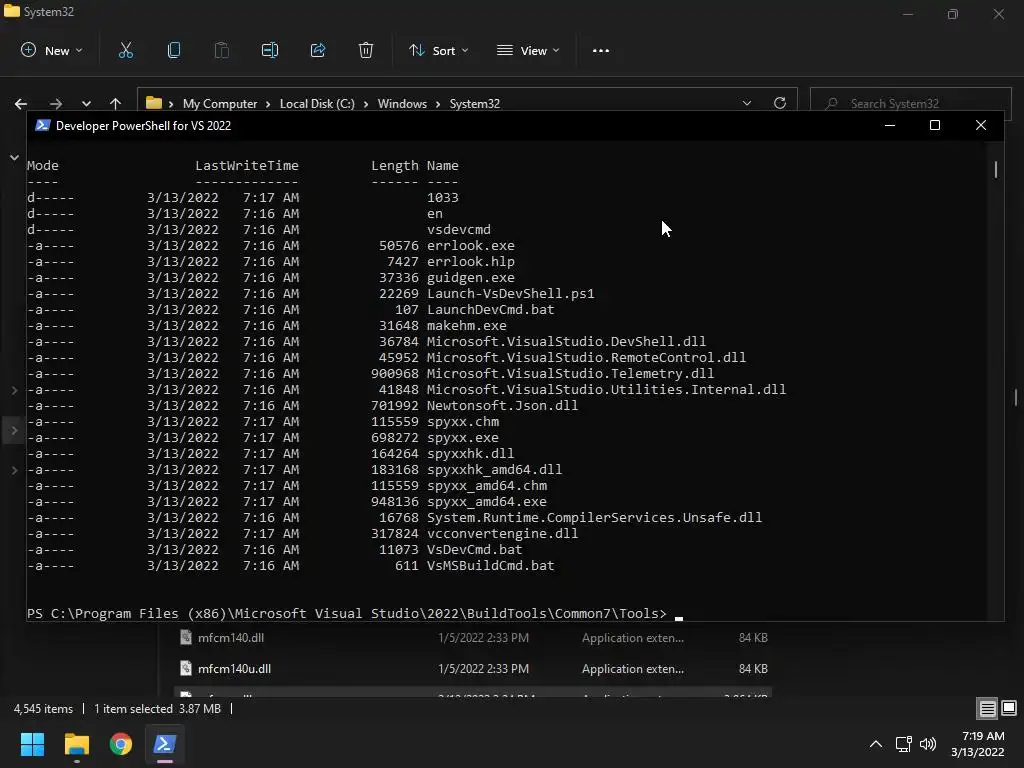Screen dimensions: 1024x768
Task: Open the clock and date flyout
Action: tap(977, 744)
